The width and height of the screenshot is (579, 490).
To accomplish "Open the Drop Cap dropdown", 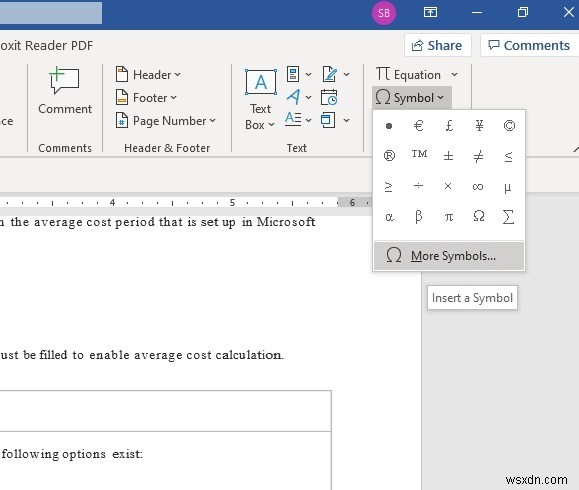I will [299, 120].
